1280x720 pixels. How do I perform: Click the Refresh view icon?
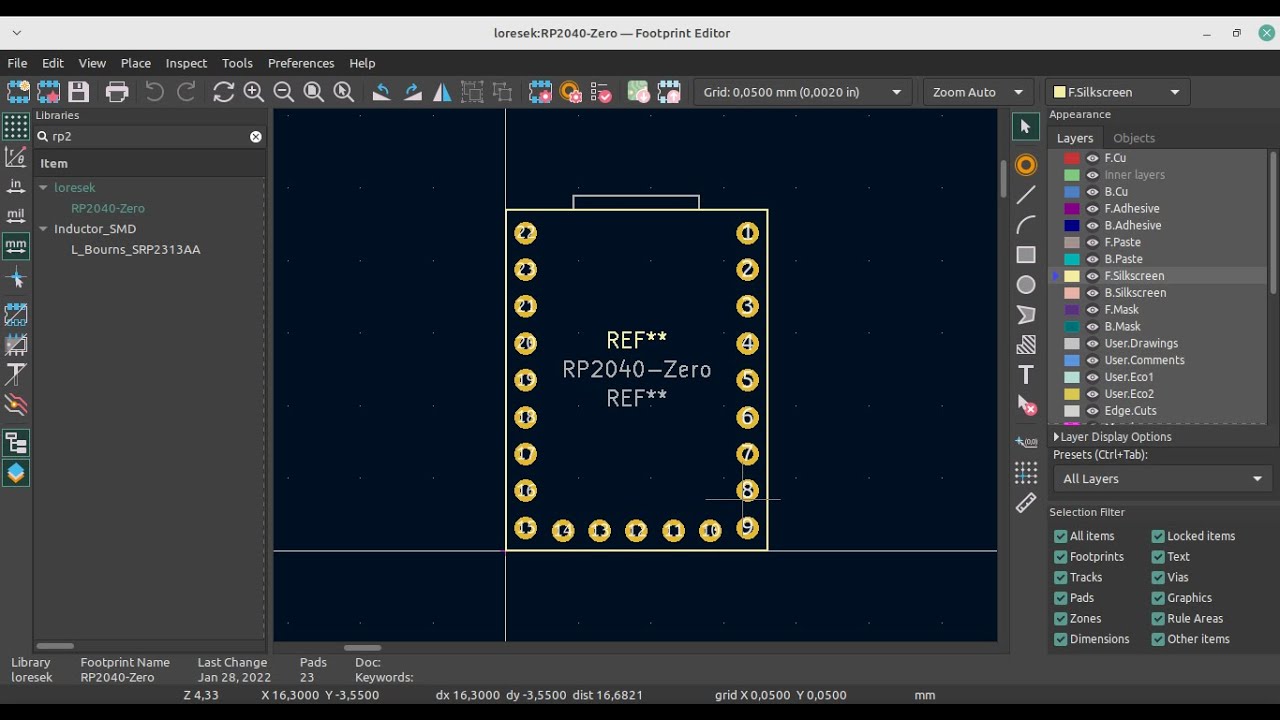point(224,92)
